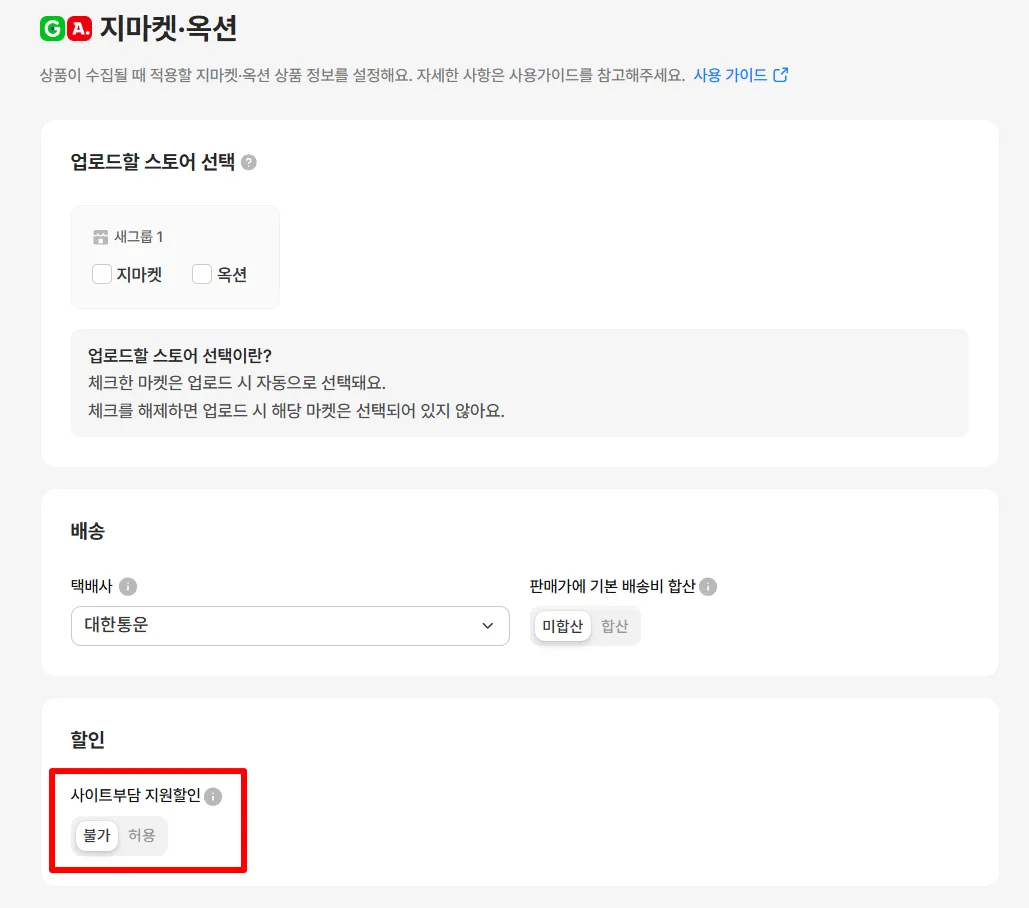Screen dimensions: 1029x908
Task: Click the 새그룹 1 group label
Action: 138,237
